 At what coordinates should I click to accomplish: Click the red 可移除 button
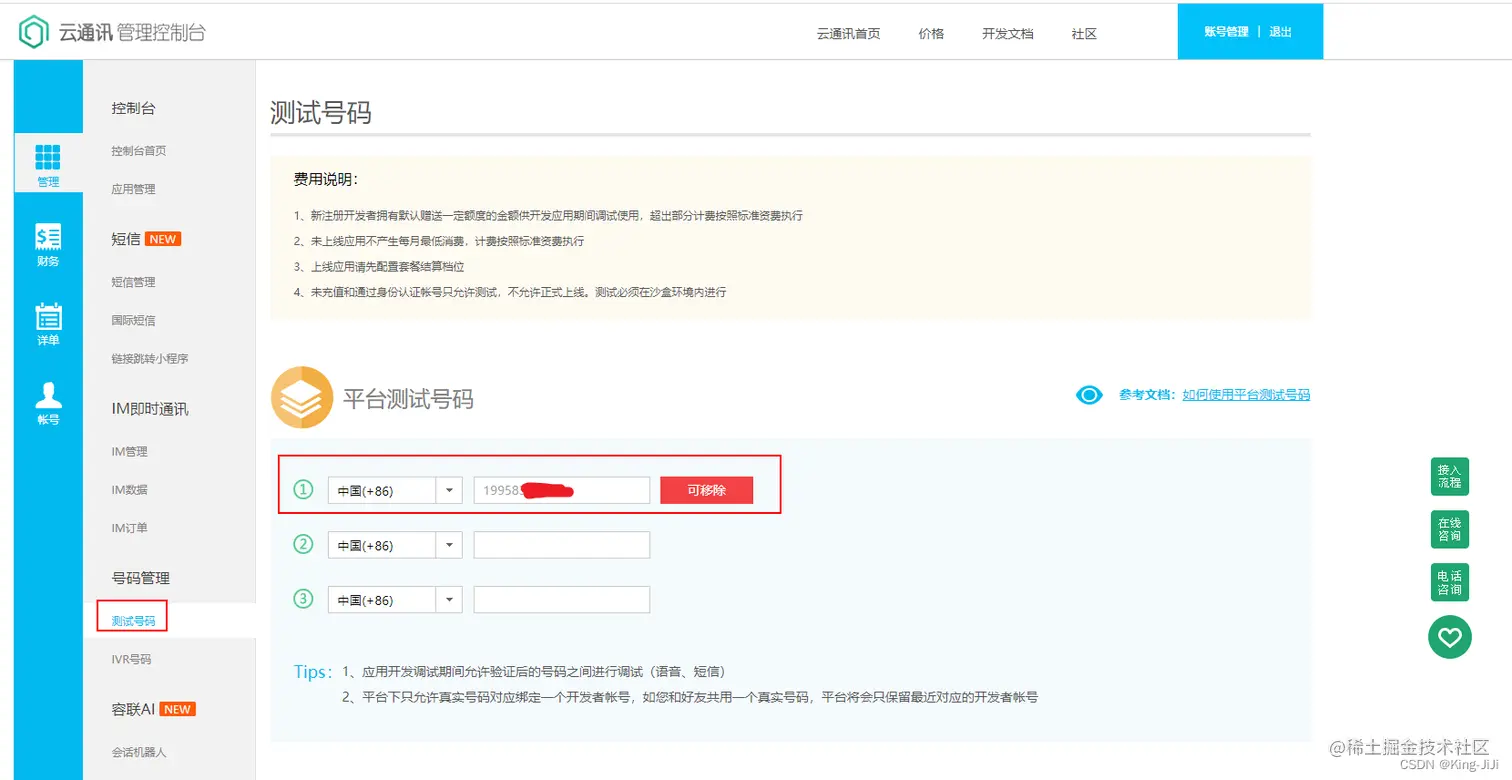pos(706,490)
